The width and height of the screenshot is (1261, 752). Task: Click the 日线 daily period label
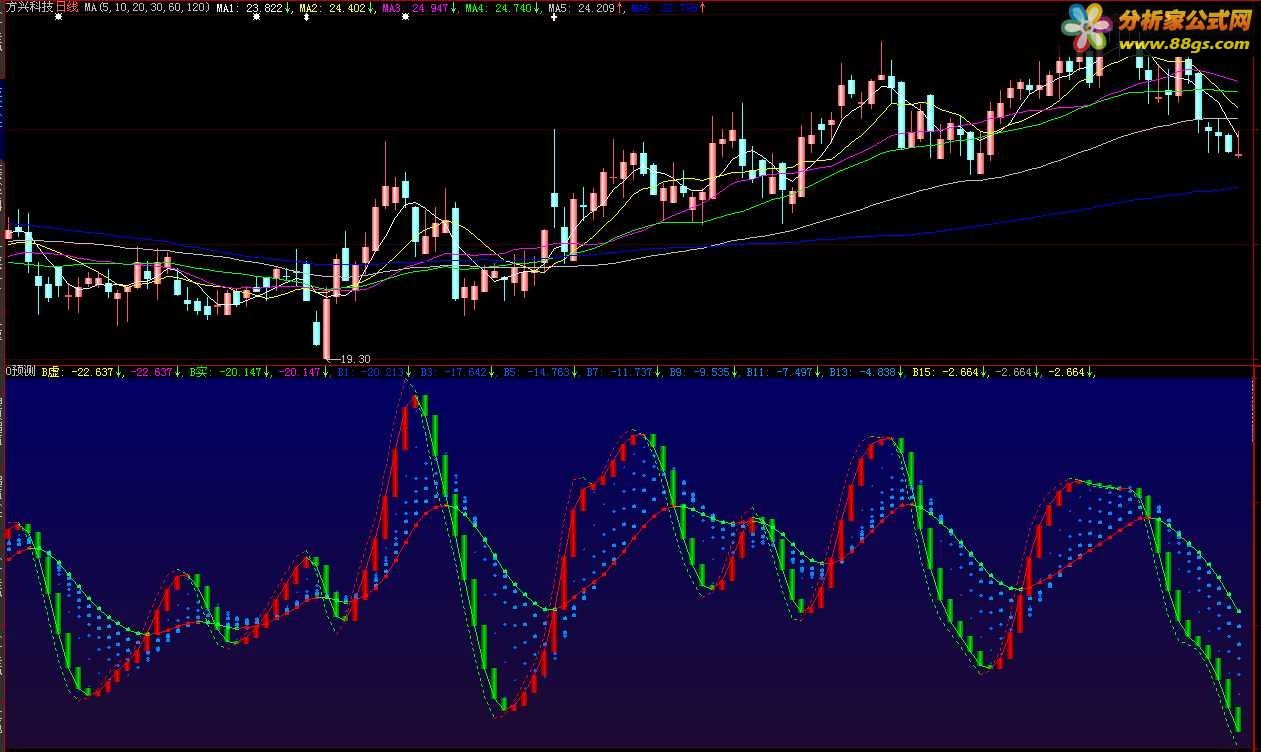(x=66, y=6)
